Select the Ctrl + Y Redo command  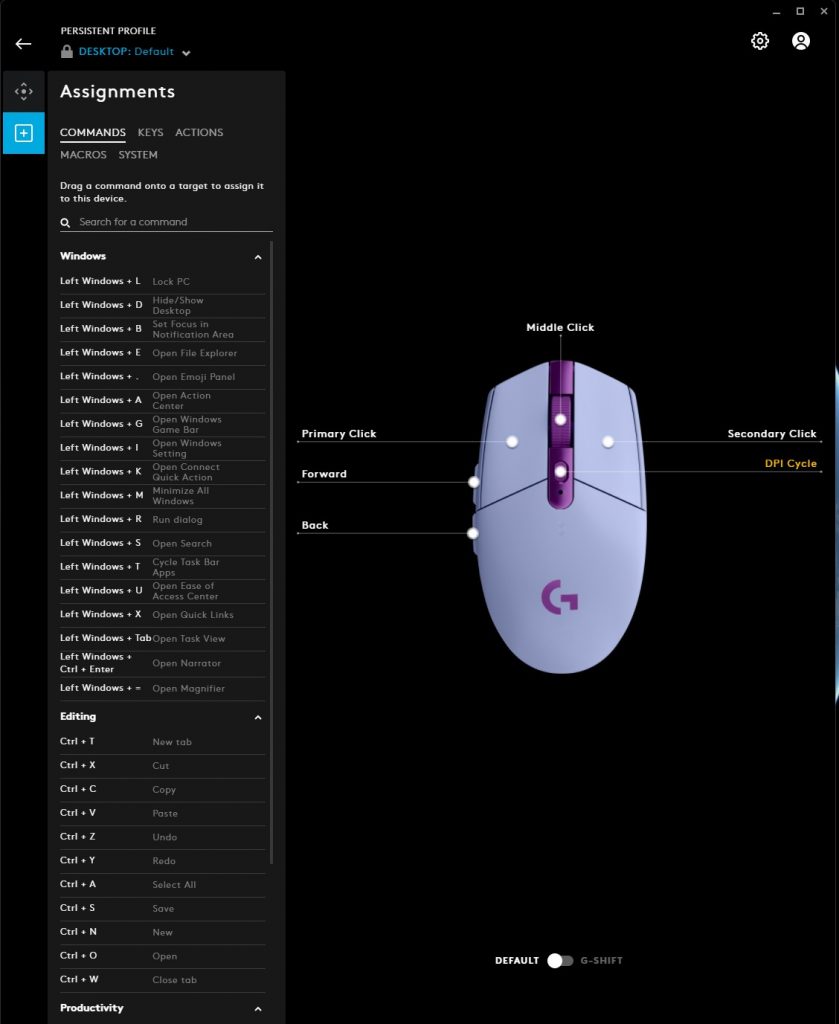click(x=163, y=861)
